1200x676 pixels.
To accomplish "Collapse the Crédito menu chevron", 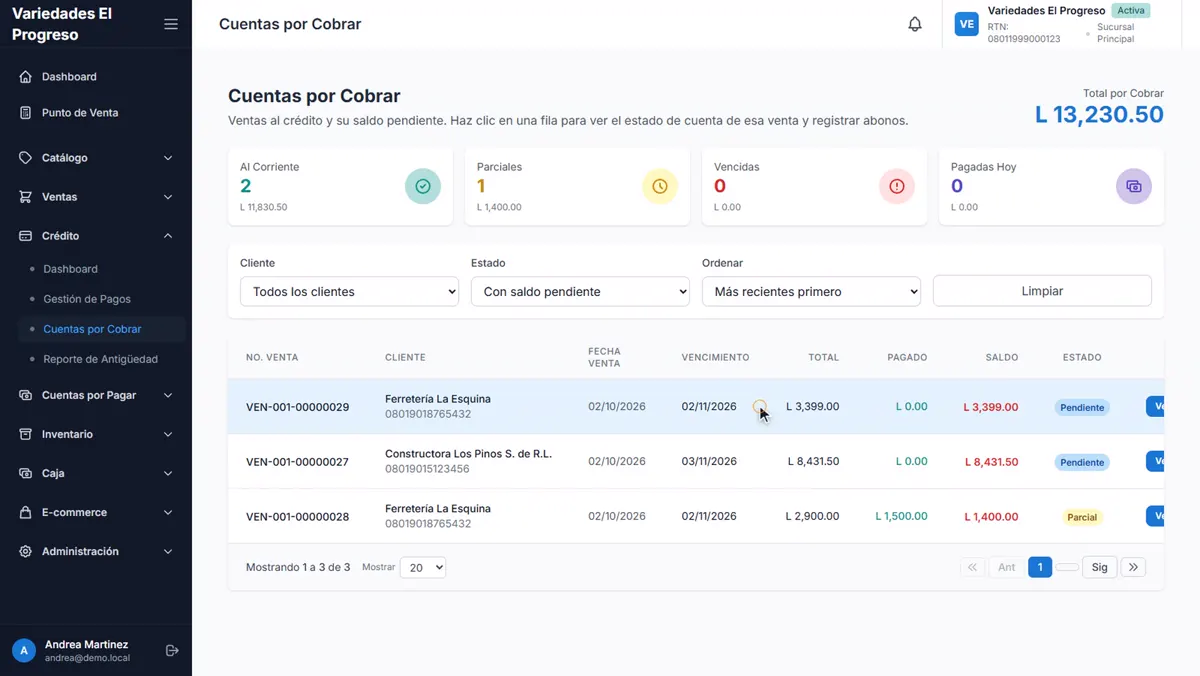I will click(x=168, y=236).
